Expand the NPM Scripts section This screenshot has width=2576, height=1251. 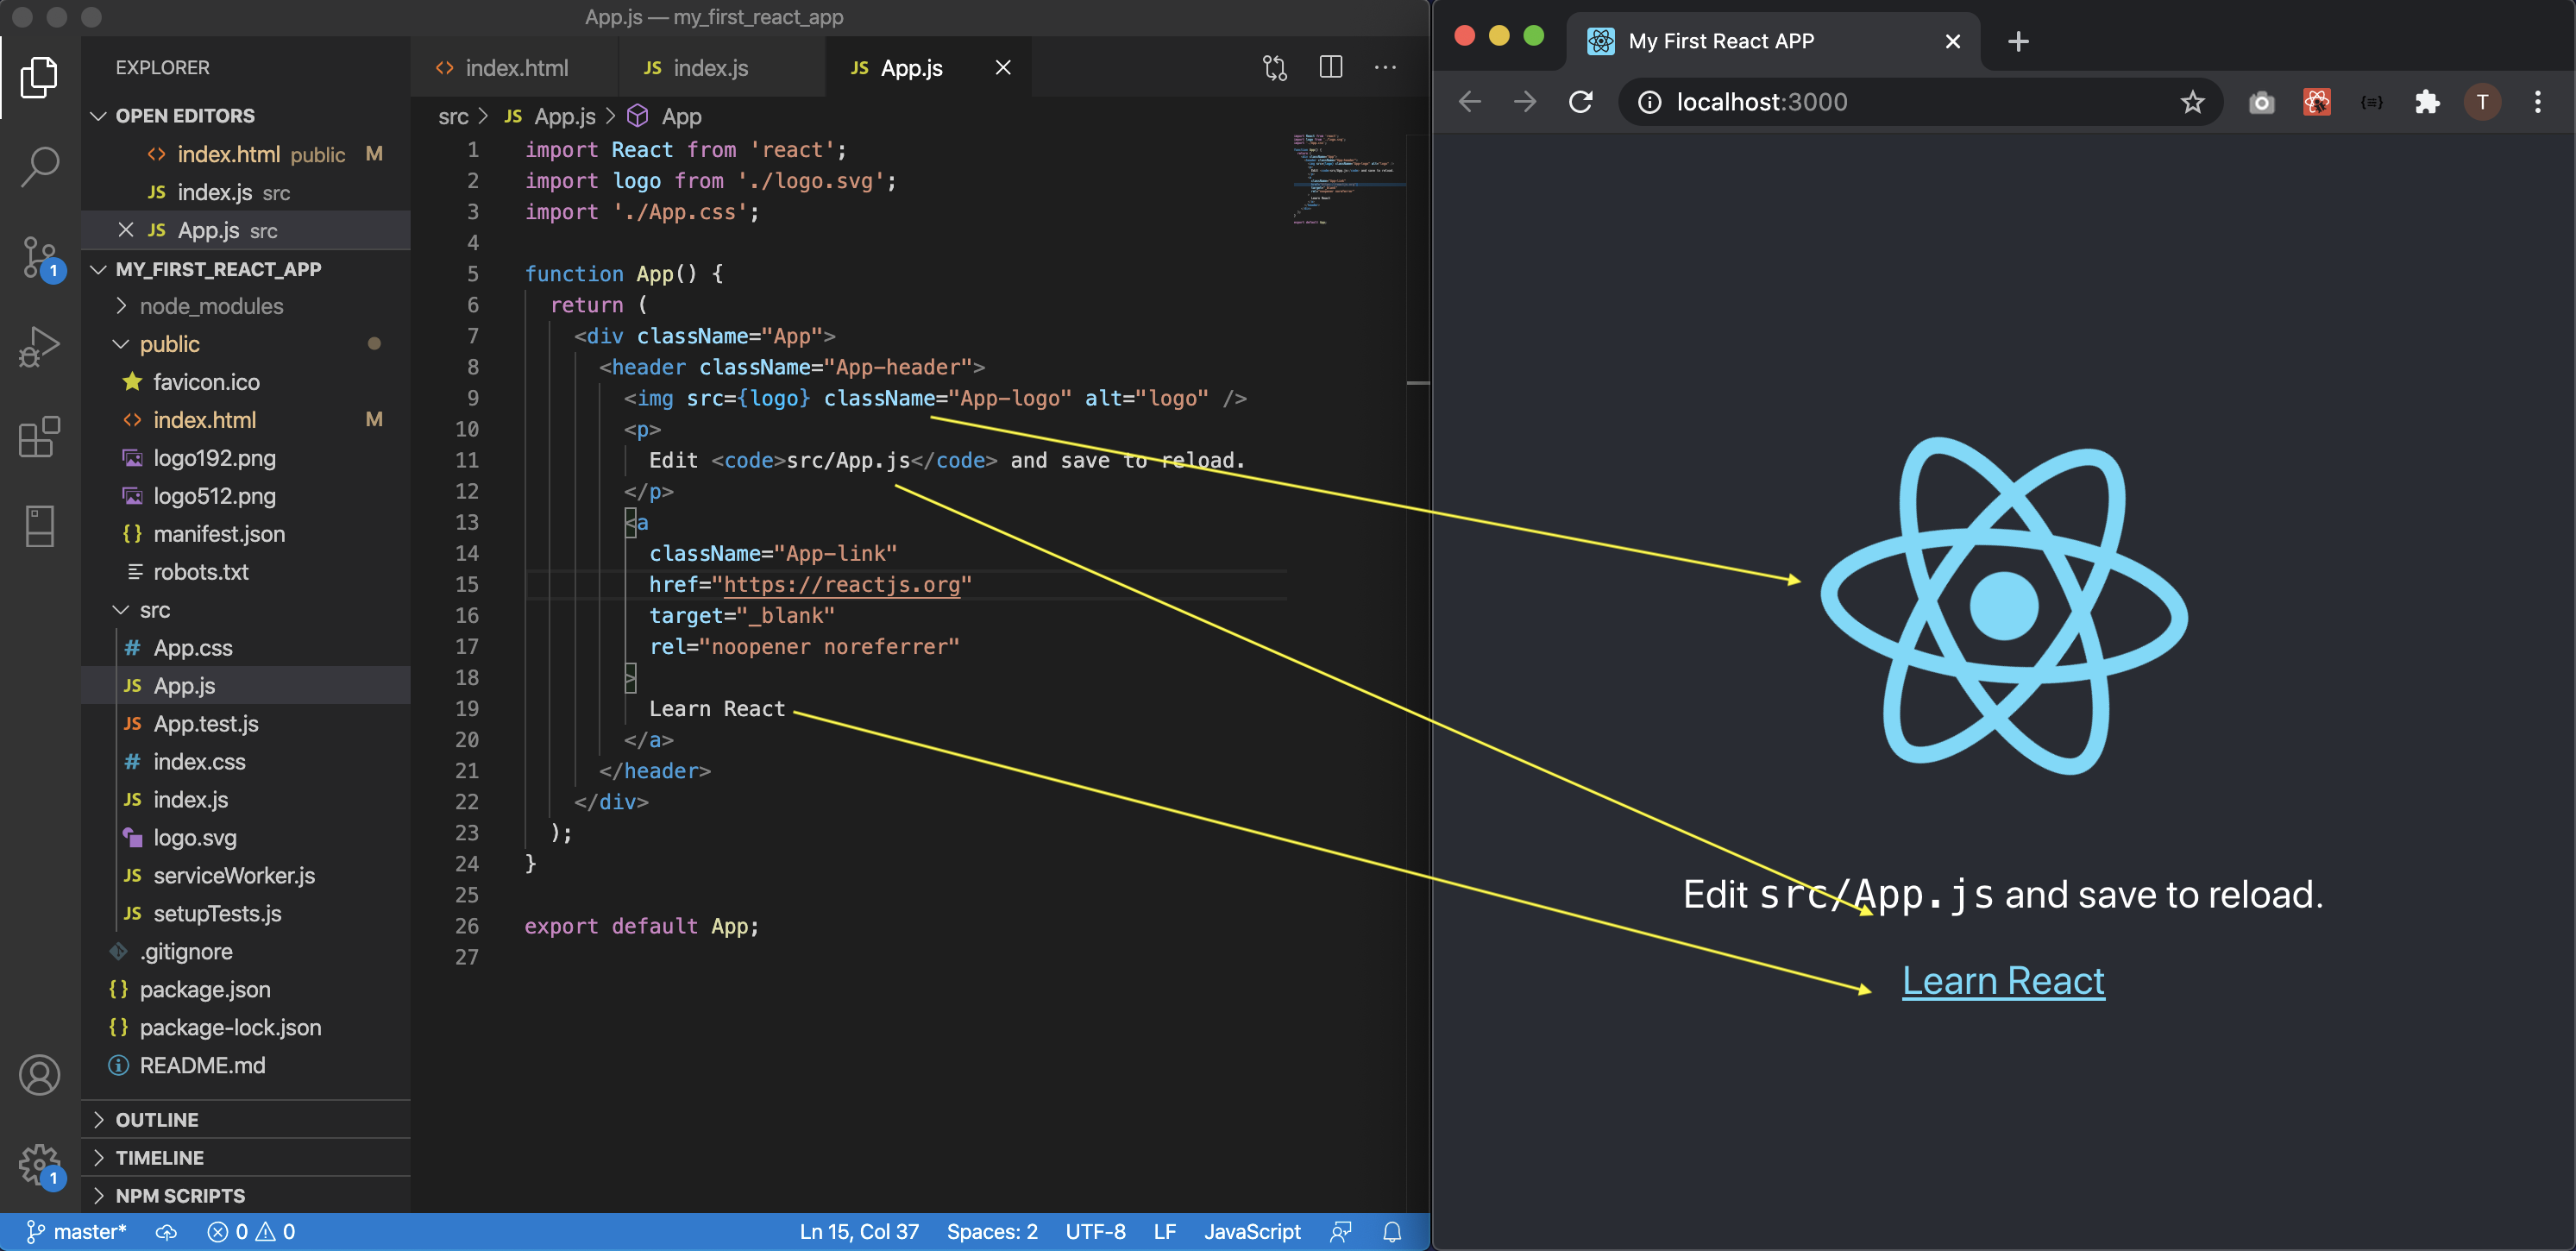(98, 1196)
